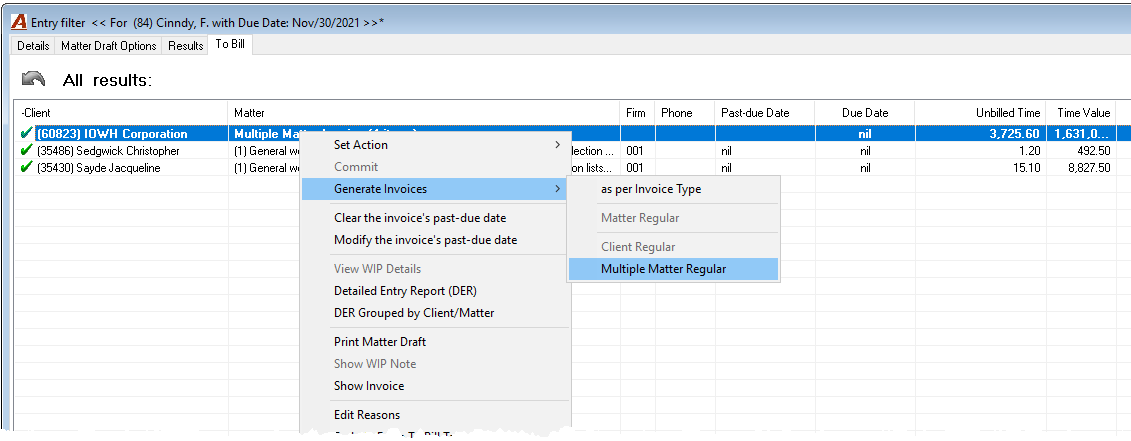Expand the Generate Invoices submenu
Screen dimensions: 1131x441
[x=434, y=189]
